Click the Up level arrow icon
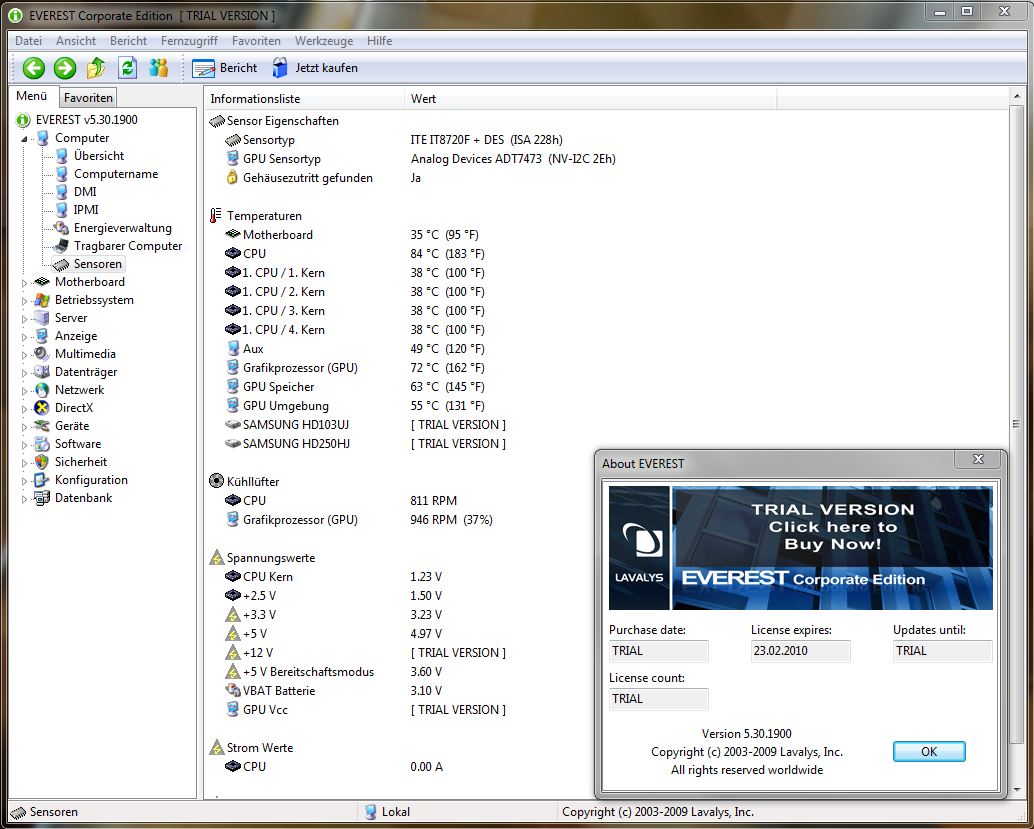The width and height of the screenshot is (1034, 829). [x=96, y=67]
